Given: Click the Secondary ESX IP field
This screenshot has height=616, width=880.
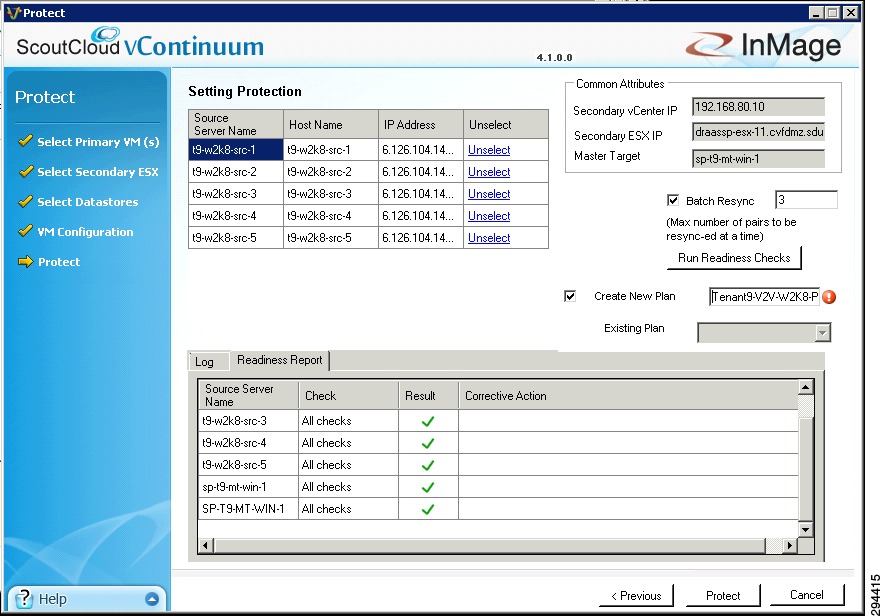Looking at the screenshot, I should 758,132.
